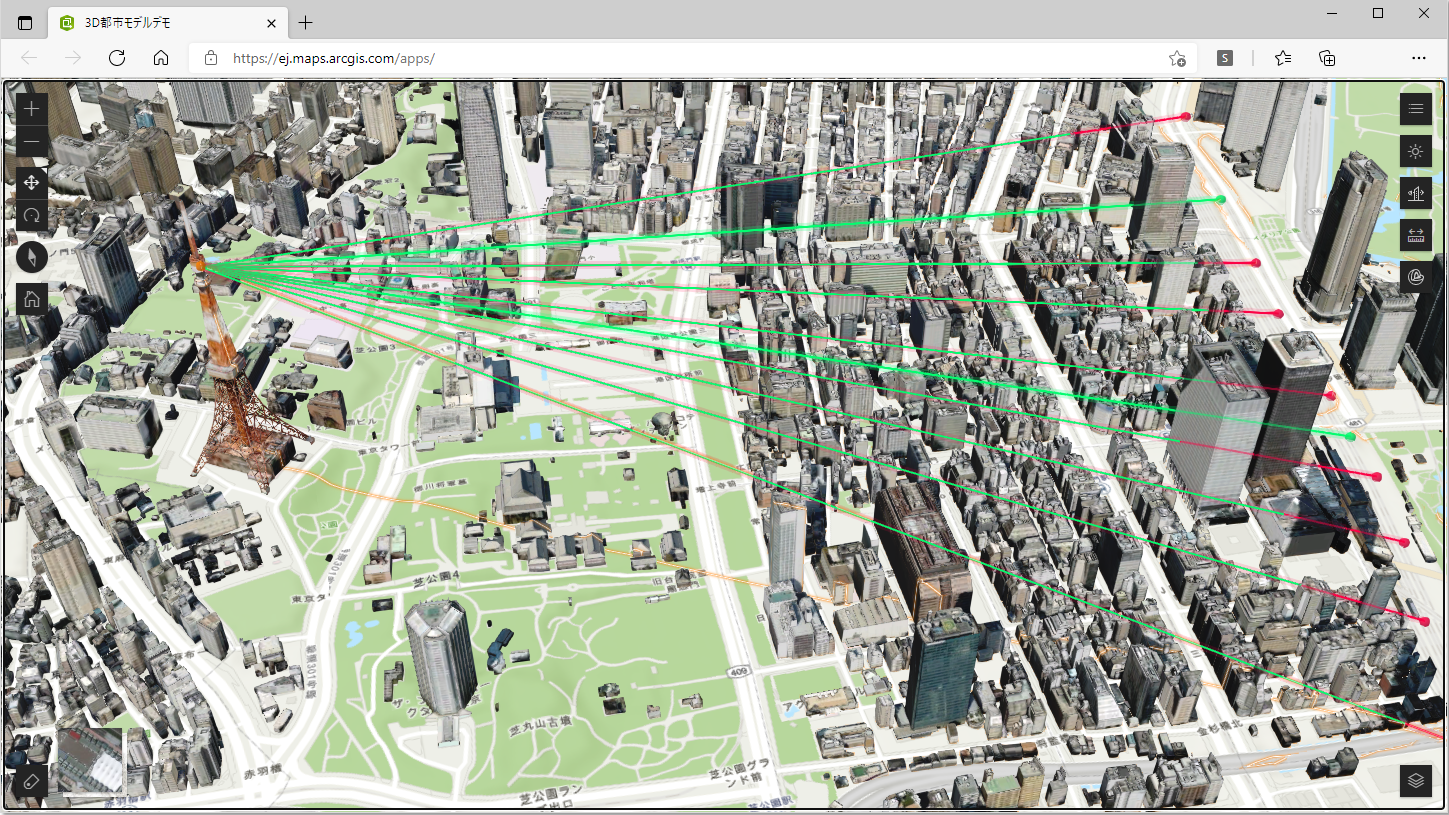The width and height of the screenshot is (1449, 815).
Task: Zoom out of the 3D scene
Action: (x=32, y=142)
